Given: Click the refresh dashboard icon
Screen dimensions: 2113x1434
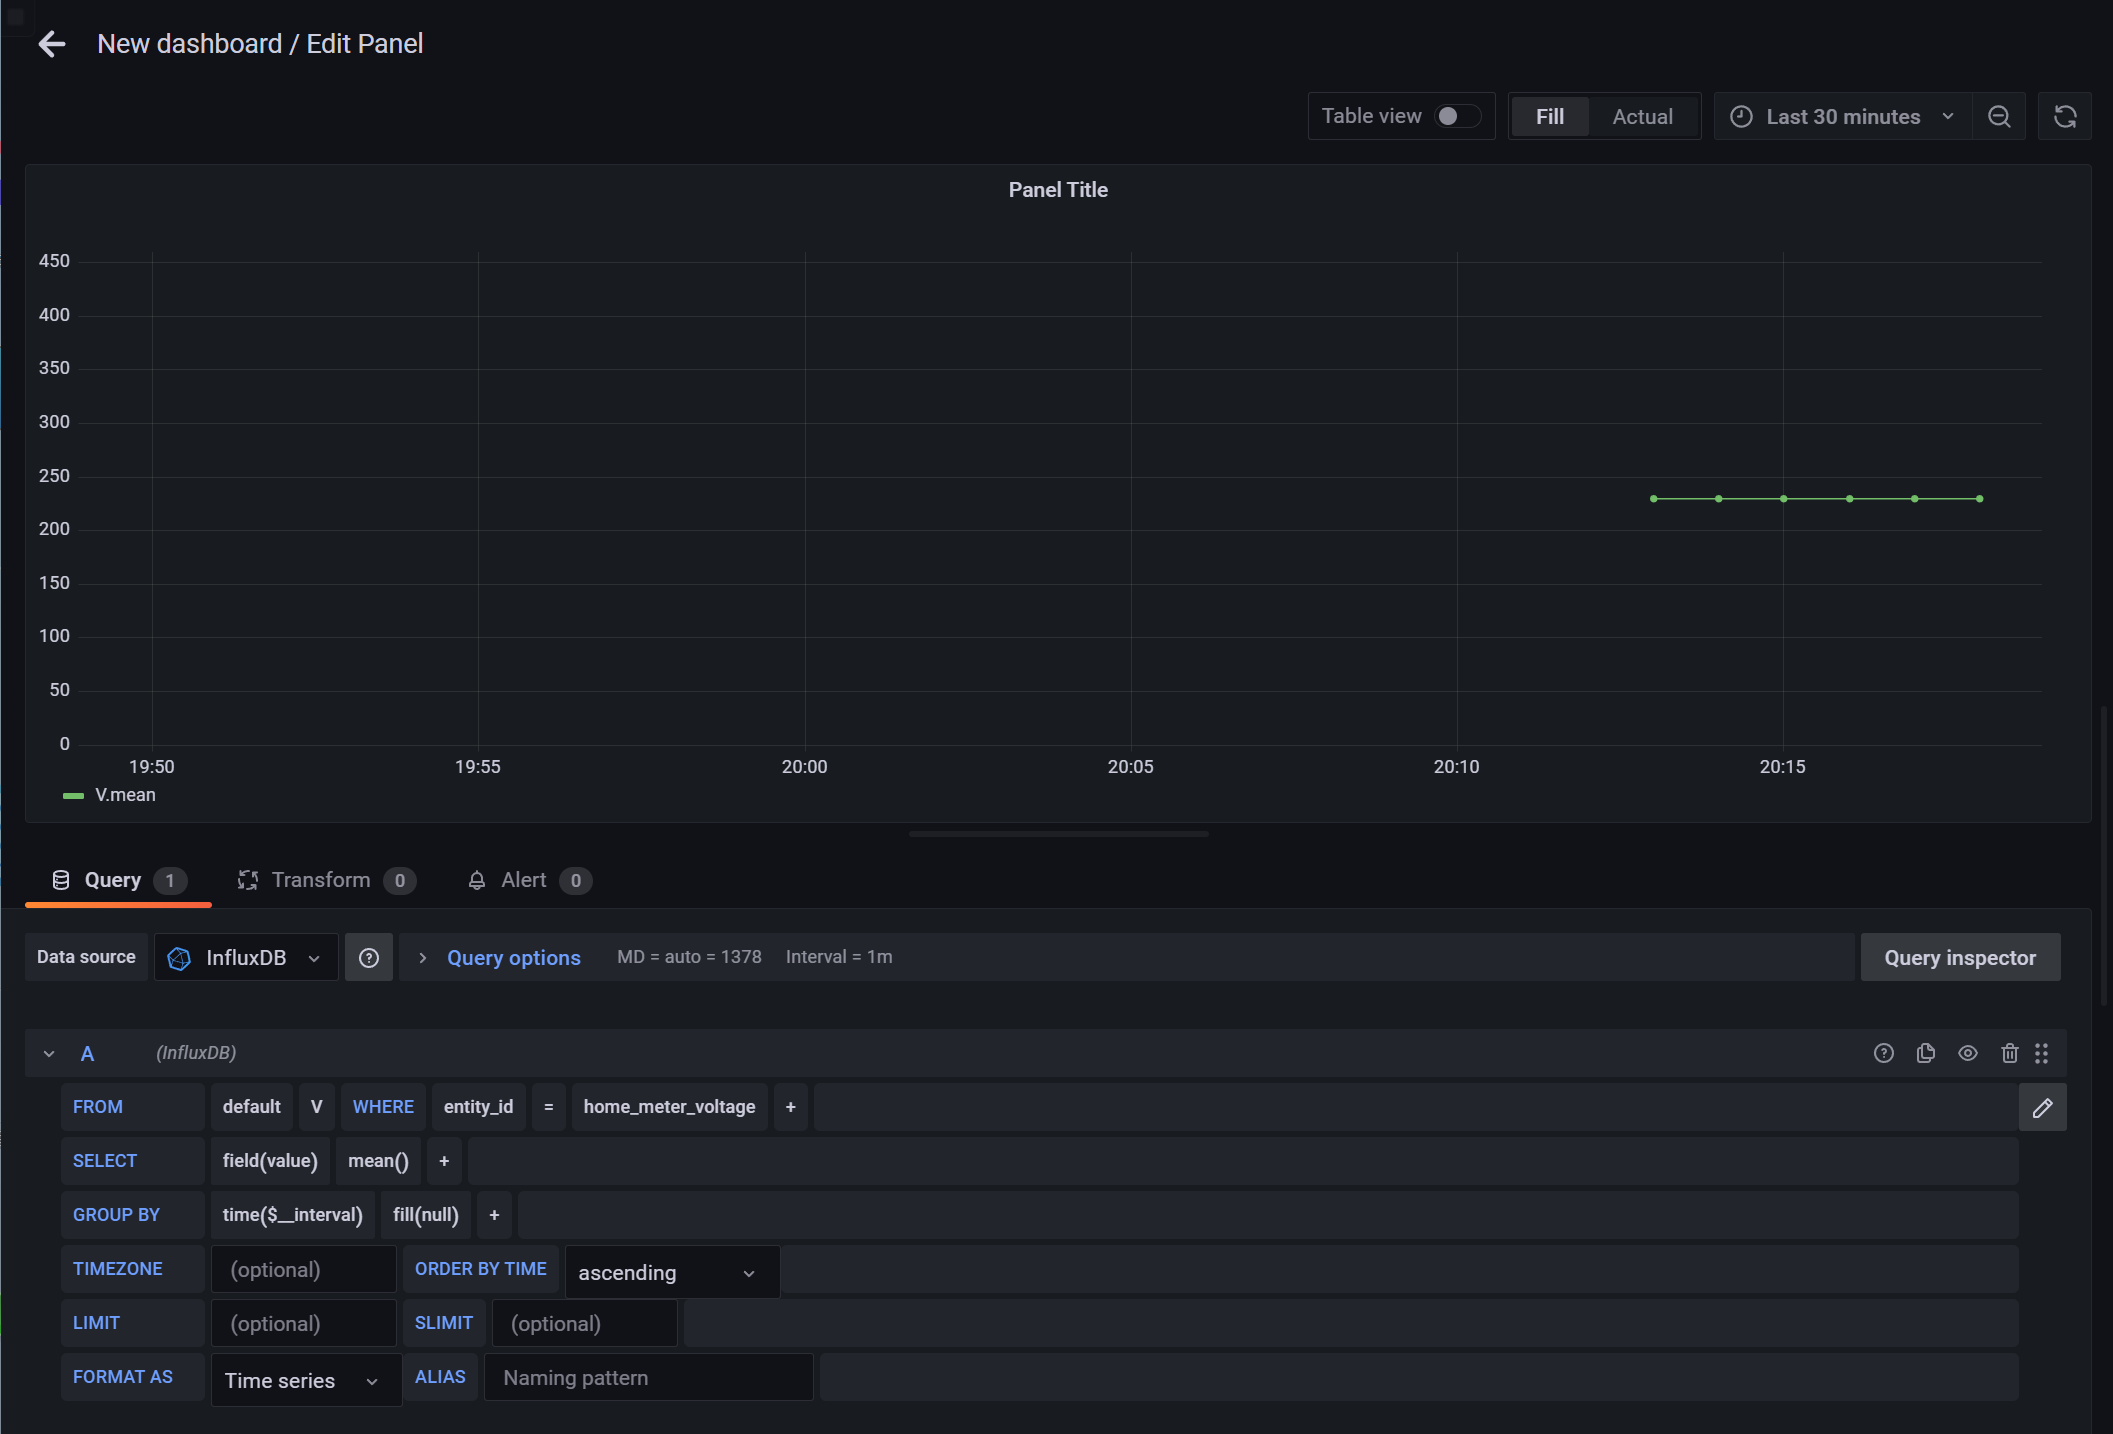Looking at the screenshot, I should pyautogui.click(x=2065, y=117).
